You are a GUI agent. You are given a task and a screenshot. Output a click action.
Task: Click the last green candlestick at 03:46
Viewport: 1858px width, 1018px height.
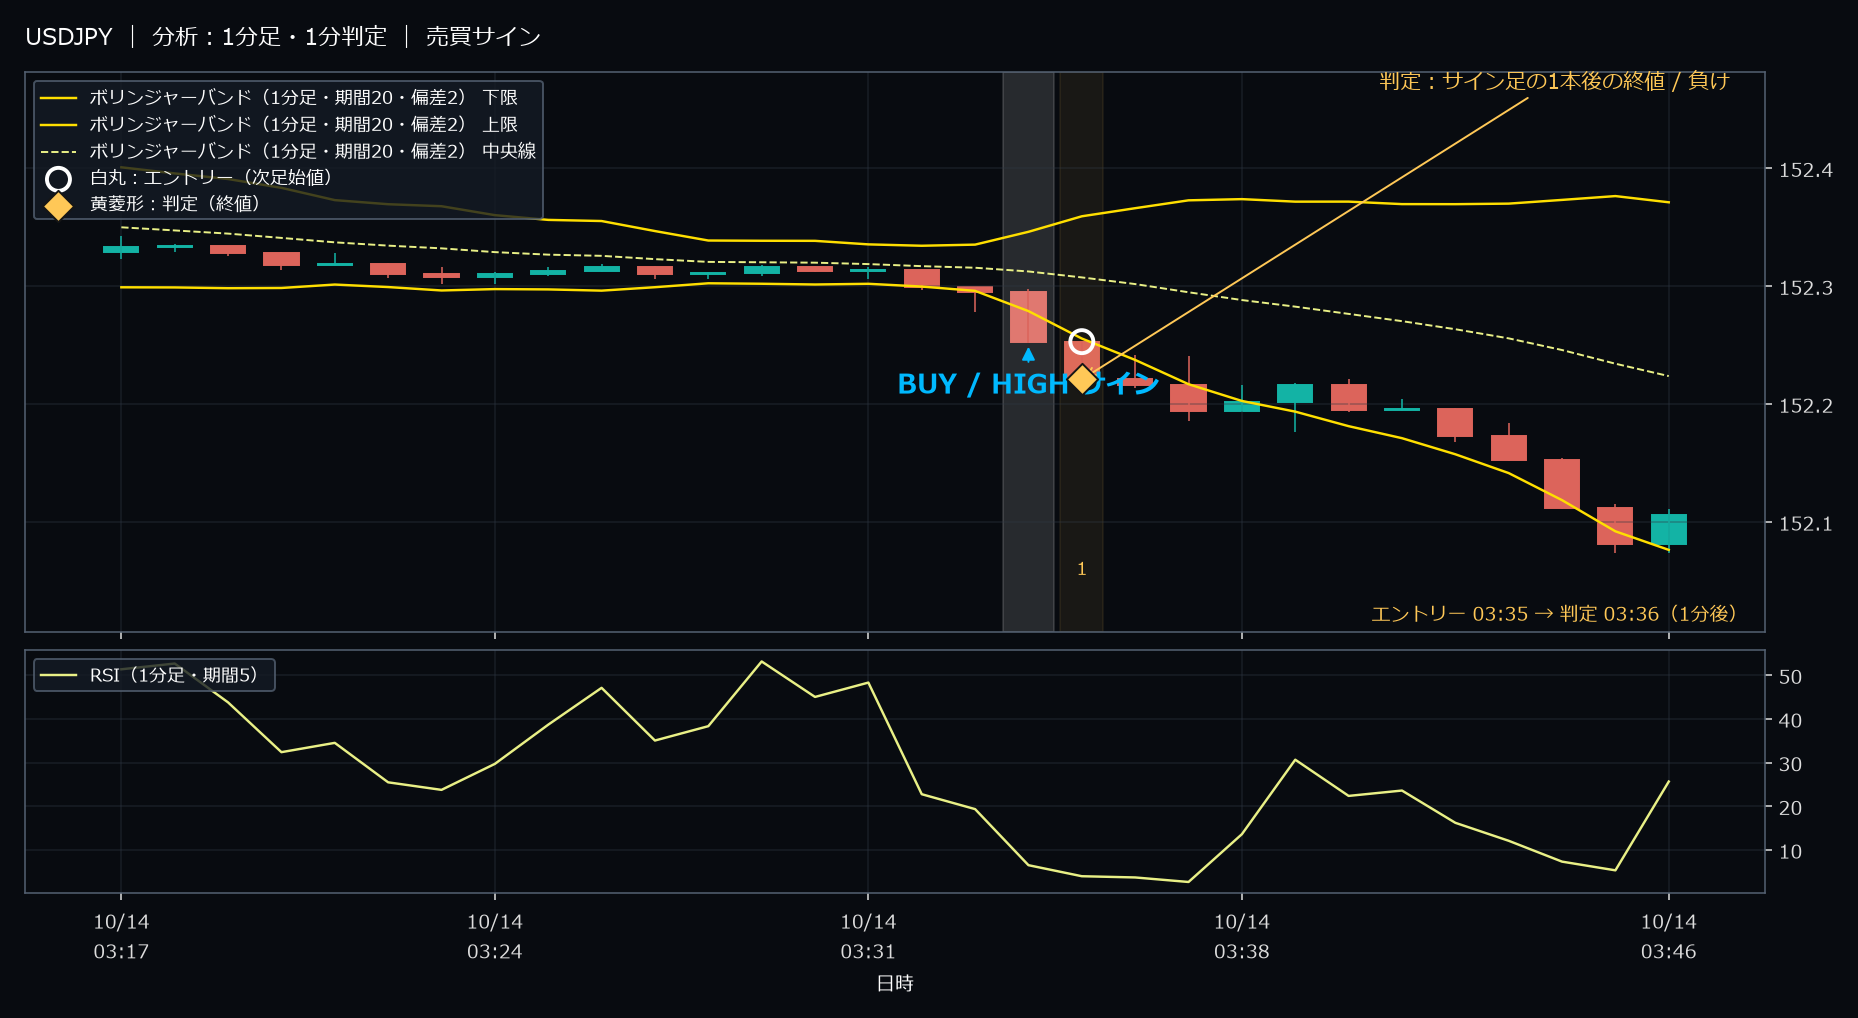(x=1669, y=529)
